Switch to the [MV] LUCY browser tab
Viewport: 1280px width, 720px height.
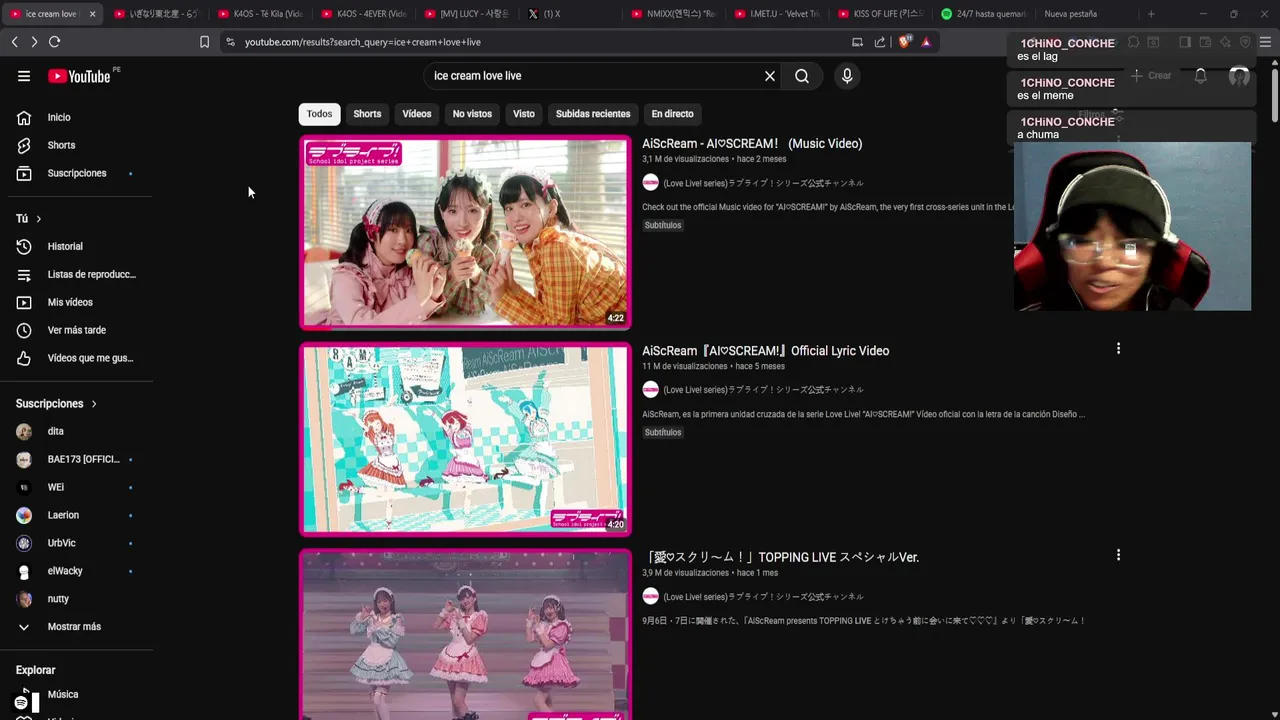click(x=467, y=14)
